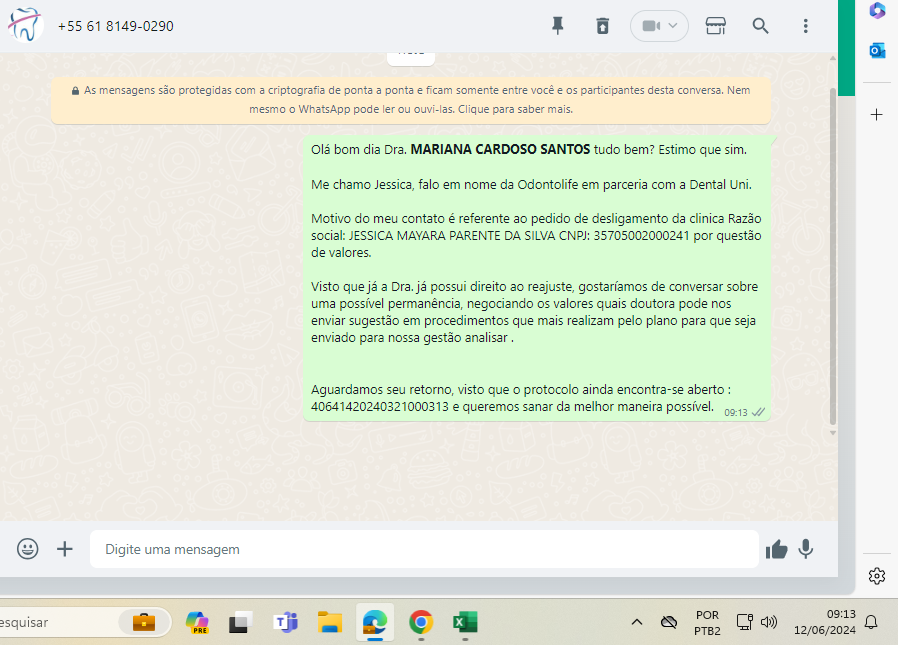Screen dimensions: 898x645
Task: Click the encryption notice to learn more
Action: pos(411,100)
